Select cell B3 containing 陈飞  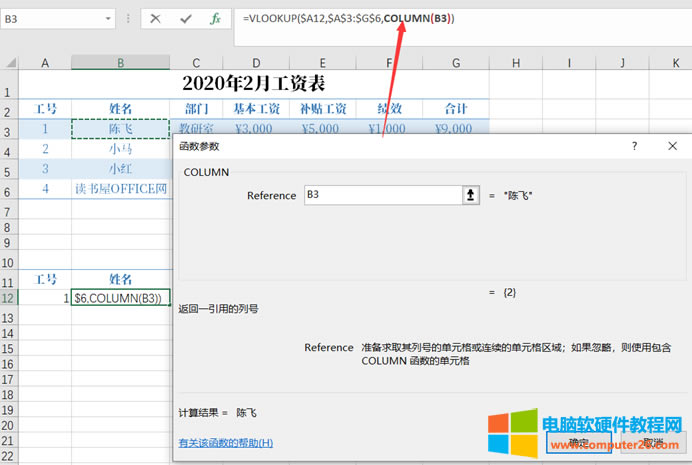tap(120, 129)
